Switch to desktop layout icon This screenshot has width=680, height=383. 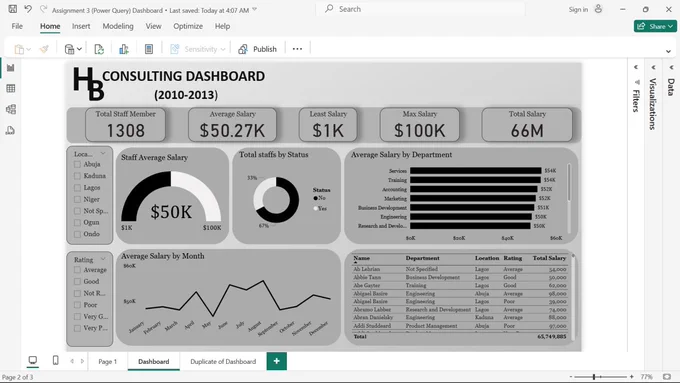(x=33, y=360)
